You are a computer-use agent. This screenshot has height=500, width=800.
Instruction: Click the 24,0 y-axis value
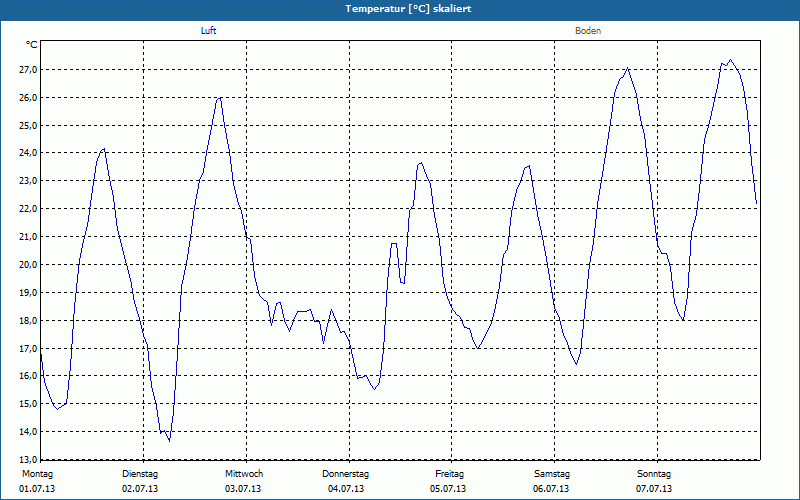coord(29,153)
